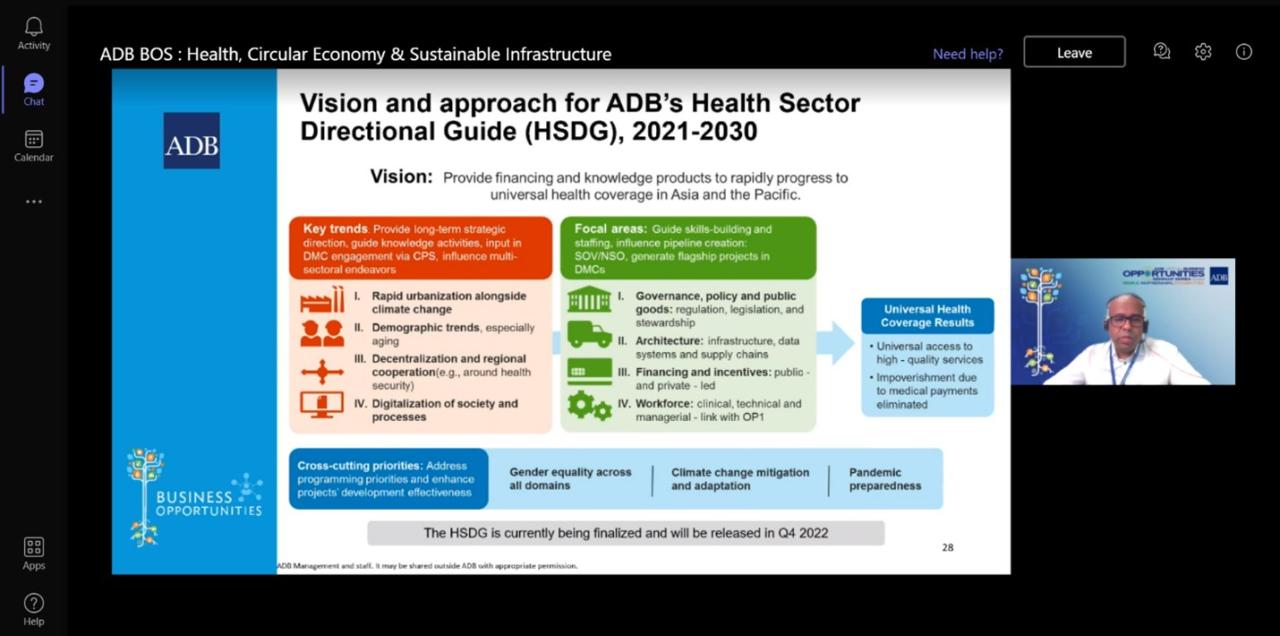Click 'Digitalization of society and processes' text
1280x636 pixels.
[x=444, y=410]
